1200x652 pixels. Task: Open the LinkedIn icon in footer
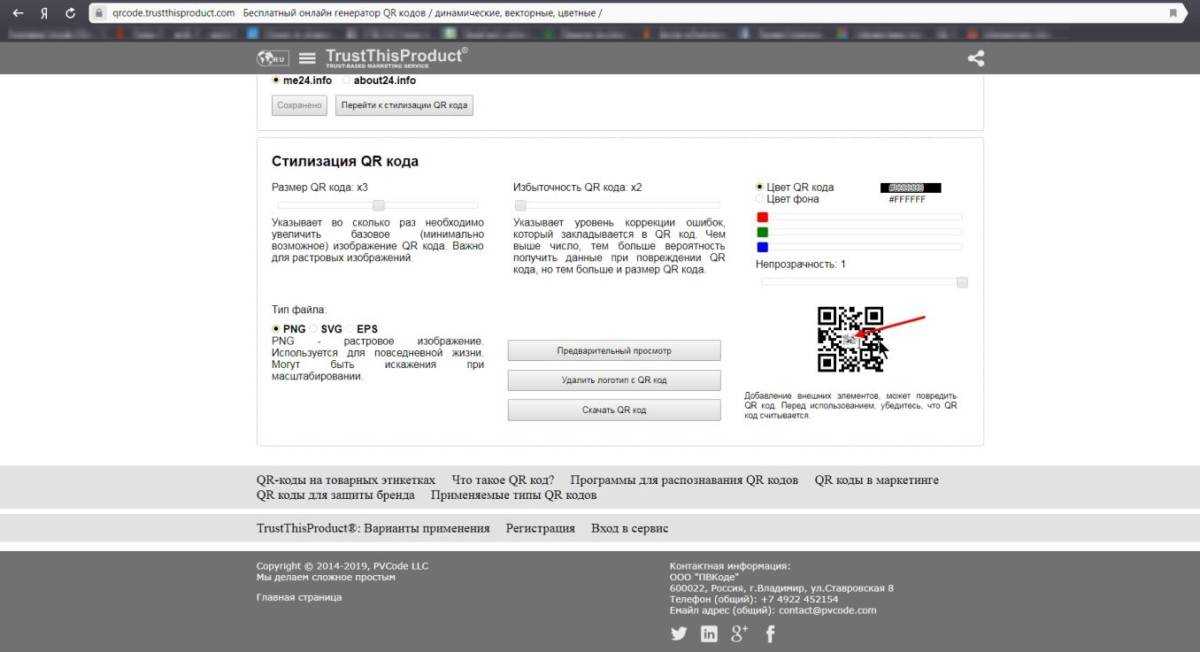tap(709, 633)
